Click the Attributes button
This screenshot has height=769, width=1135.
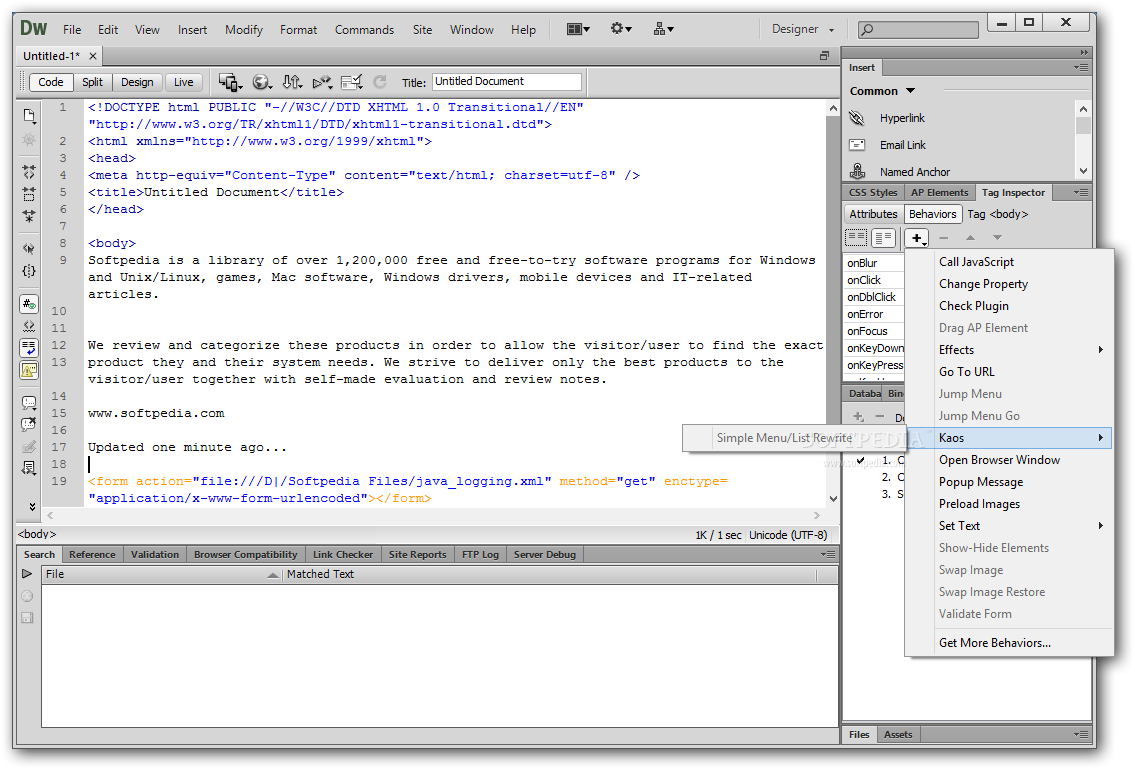point(873,214)
